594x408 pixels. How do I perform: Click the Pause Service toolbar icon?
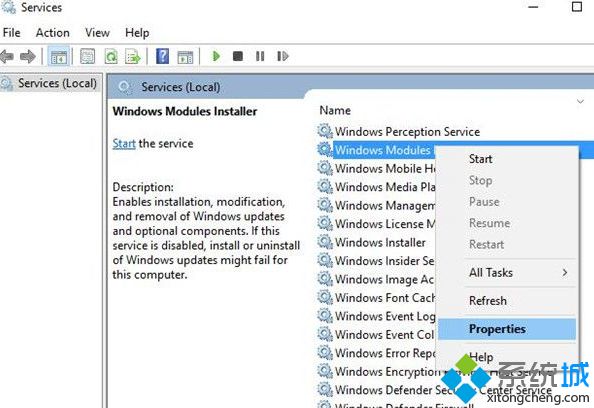click(x=260, y=56)
